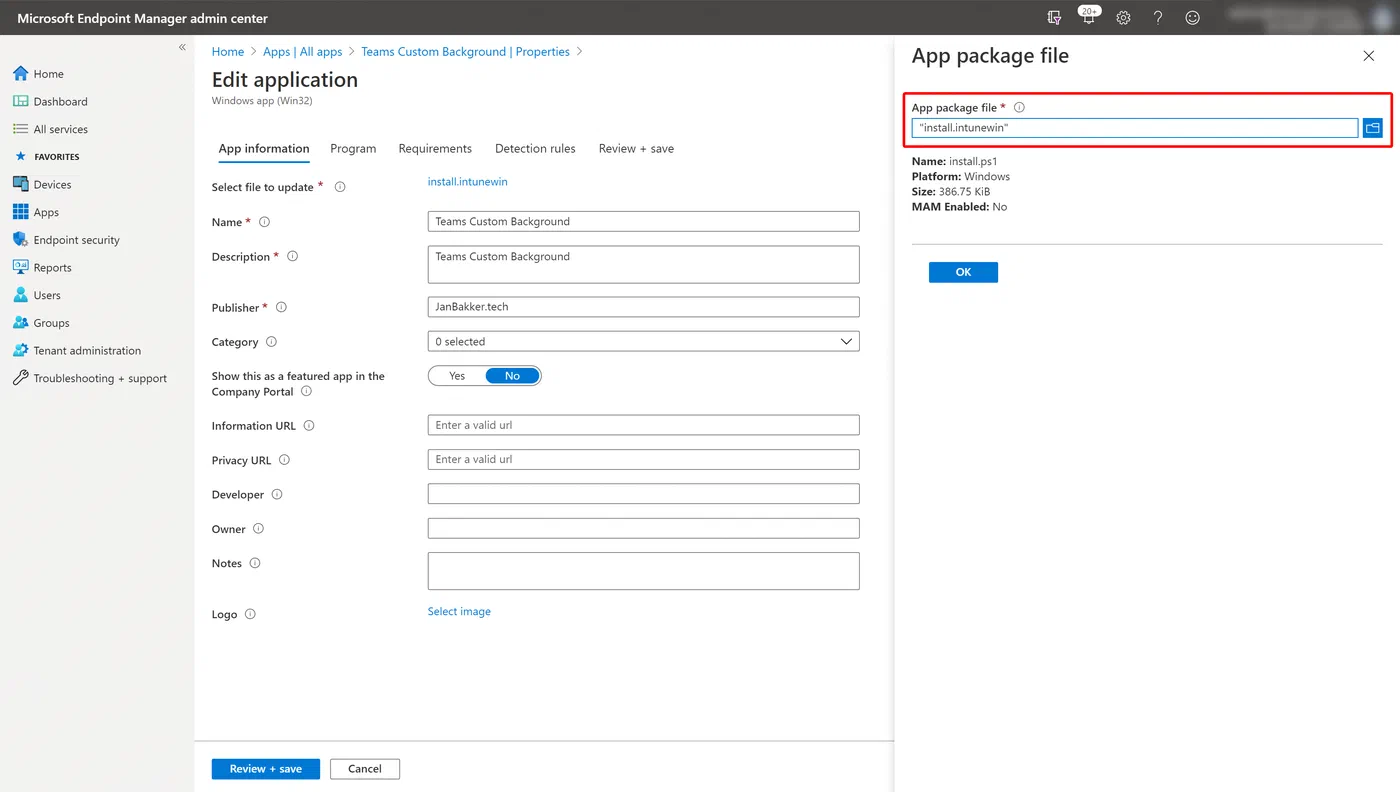Show info for Select file to update

tap(340, 187)
